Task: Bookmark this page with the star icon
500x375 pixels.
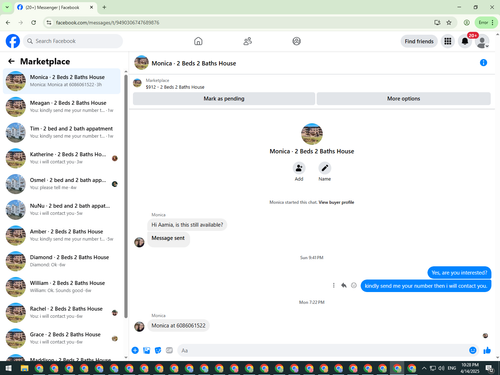Action: pyautogui.click(x=449, y=22)
